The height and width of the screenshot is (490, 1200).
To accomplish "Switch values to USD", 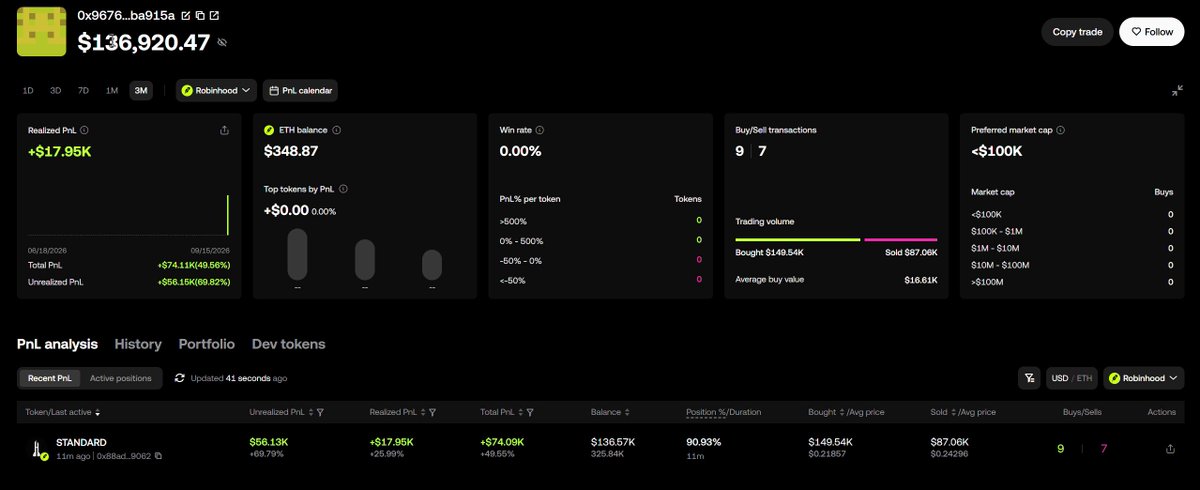I will [1059, 378].
